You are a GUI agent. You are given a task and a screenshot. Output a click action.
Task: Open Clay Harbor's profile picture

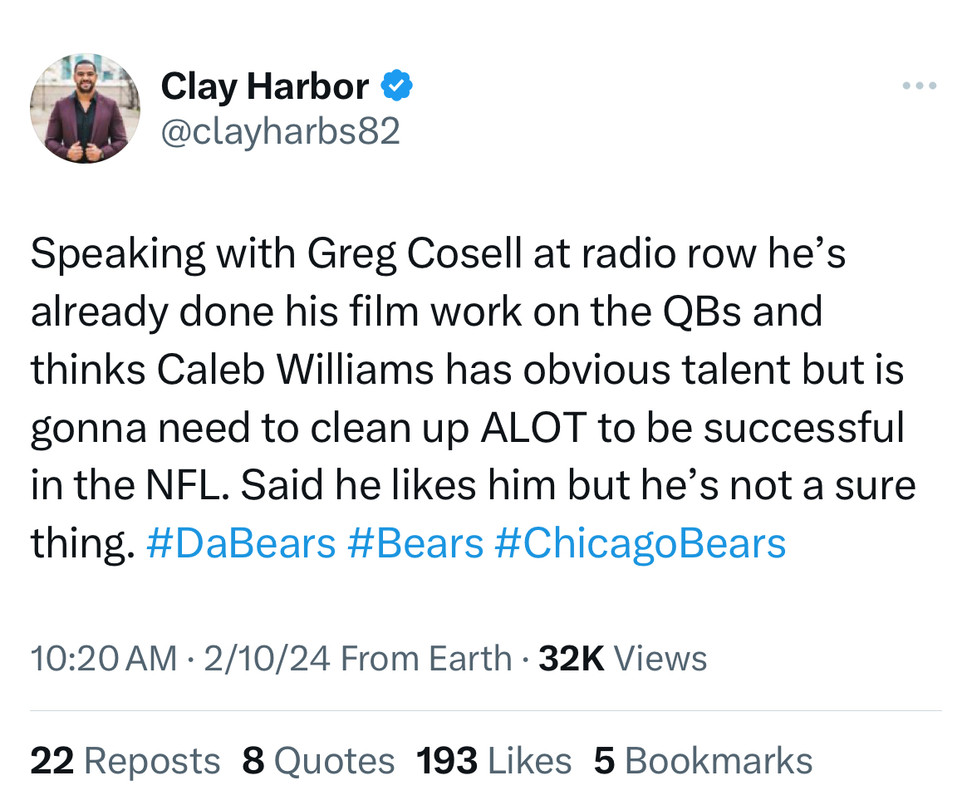pos(85,108)
